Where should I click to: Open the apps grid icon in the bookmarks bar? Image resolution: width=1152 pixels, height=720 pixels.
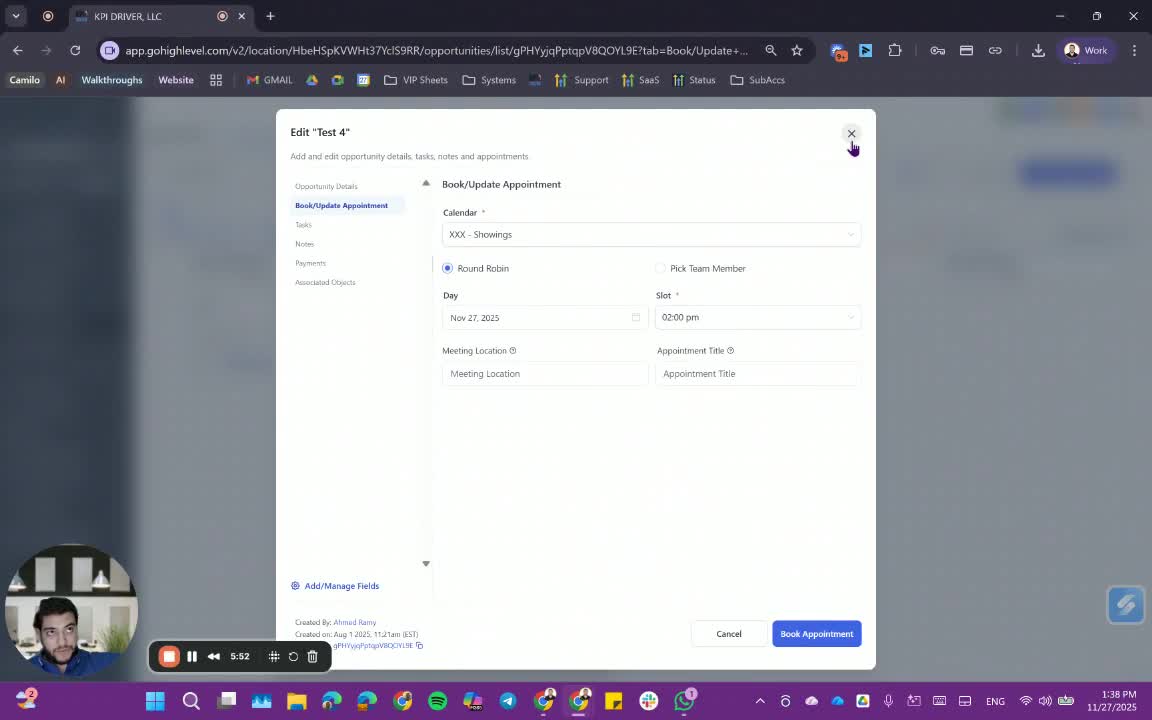(216, 80)
